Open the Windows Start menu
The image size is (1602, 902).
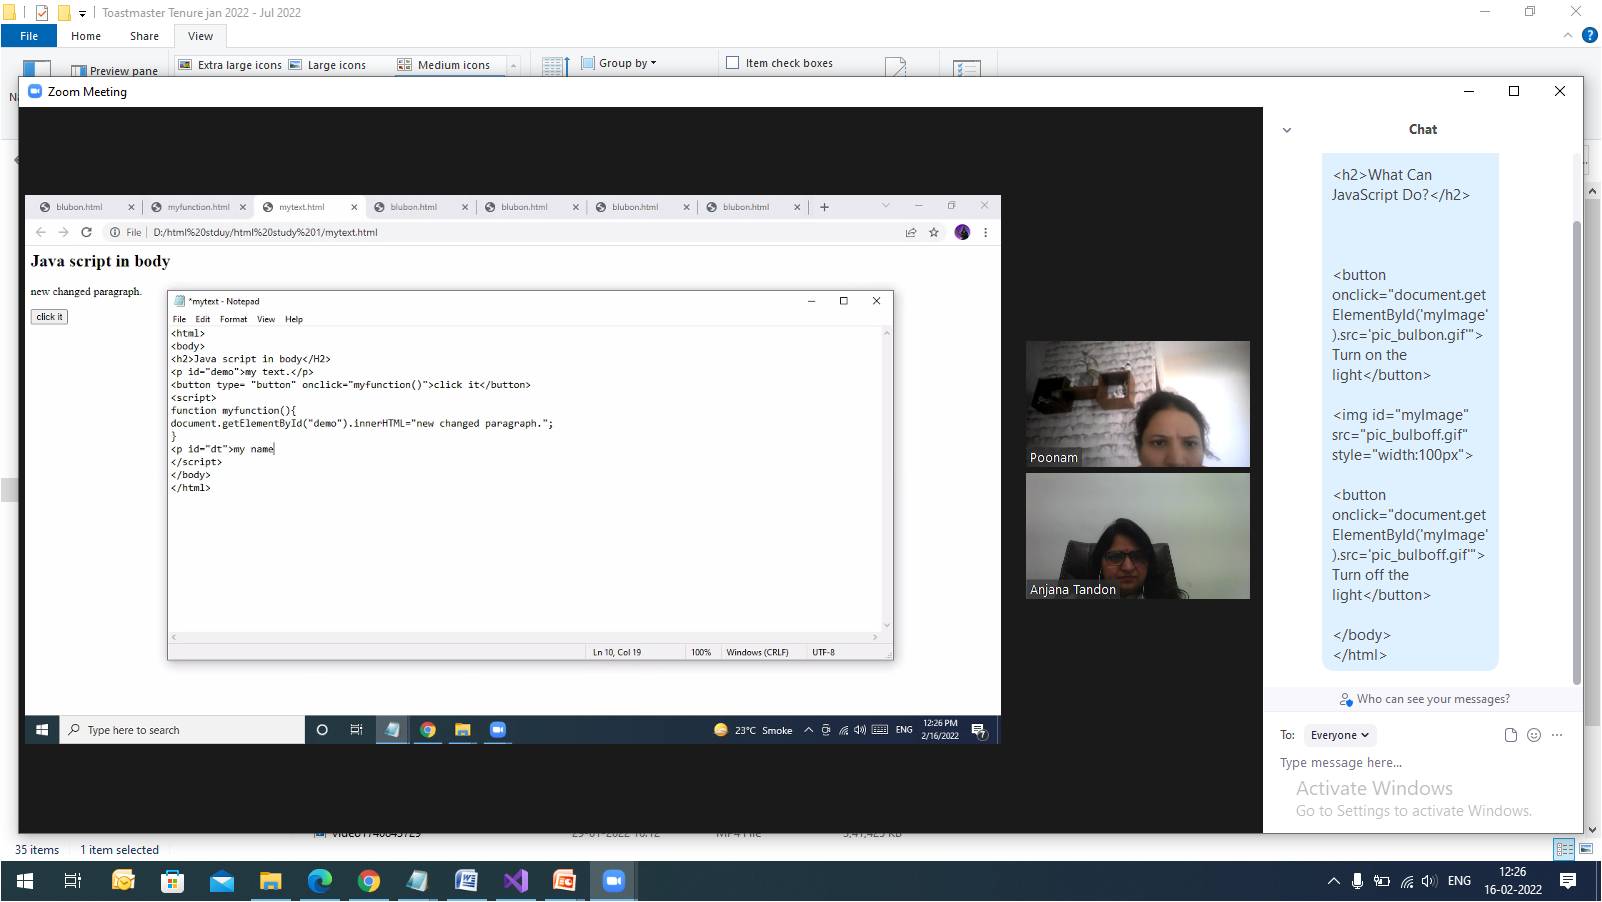pyautogui.click(x=24, y=881)
